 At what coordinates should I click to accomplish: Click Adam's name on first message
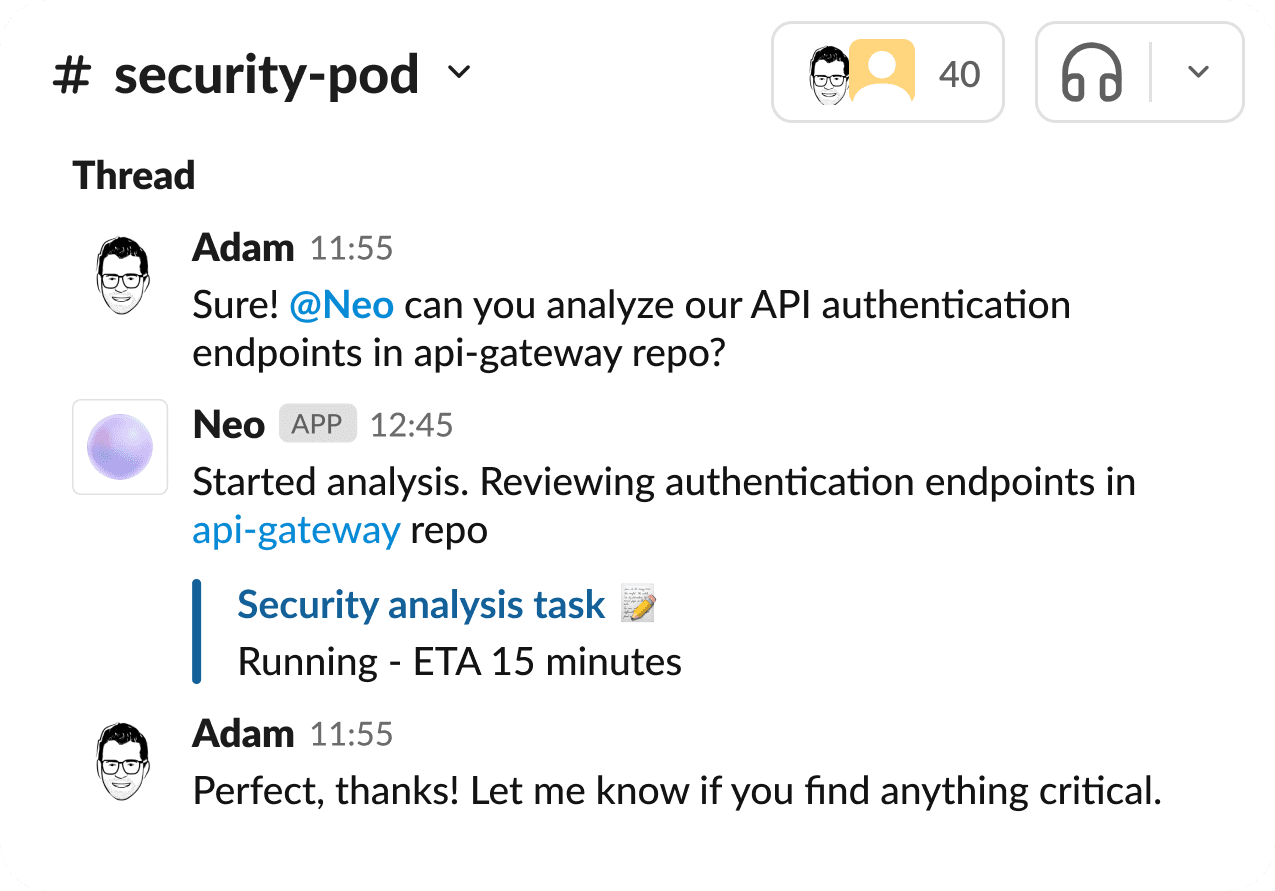point(242,248)
